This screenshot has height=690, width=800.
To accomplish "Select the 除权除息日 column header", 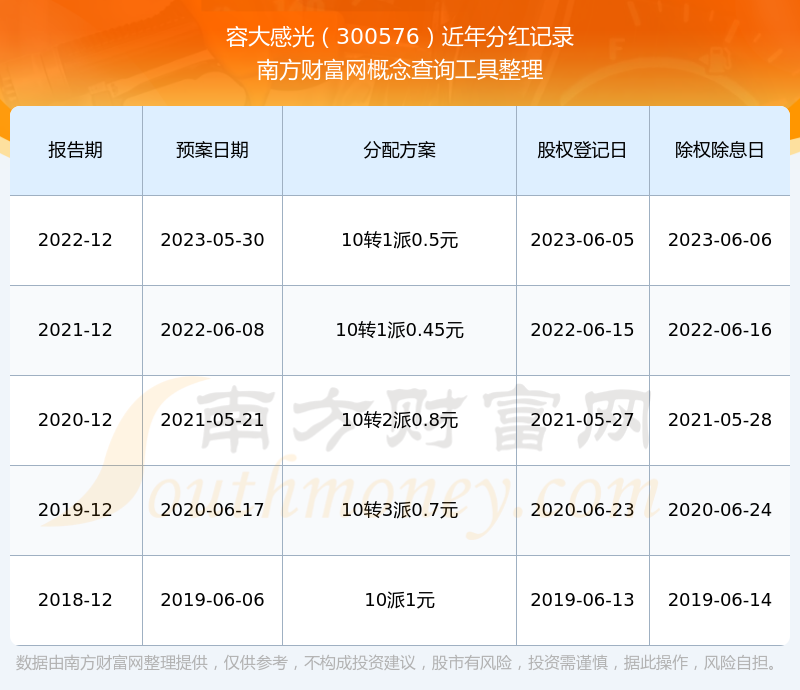I will (720, 149).
